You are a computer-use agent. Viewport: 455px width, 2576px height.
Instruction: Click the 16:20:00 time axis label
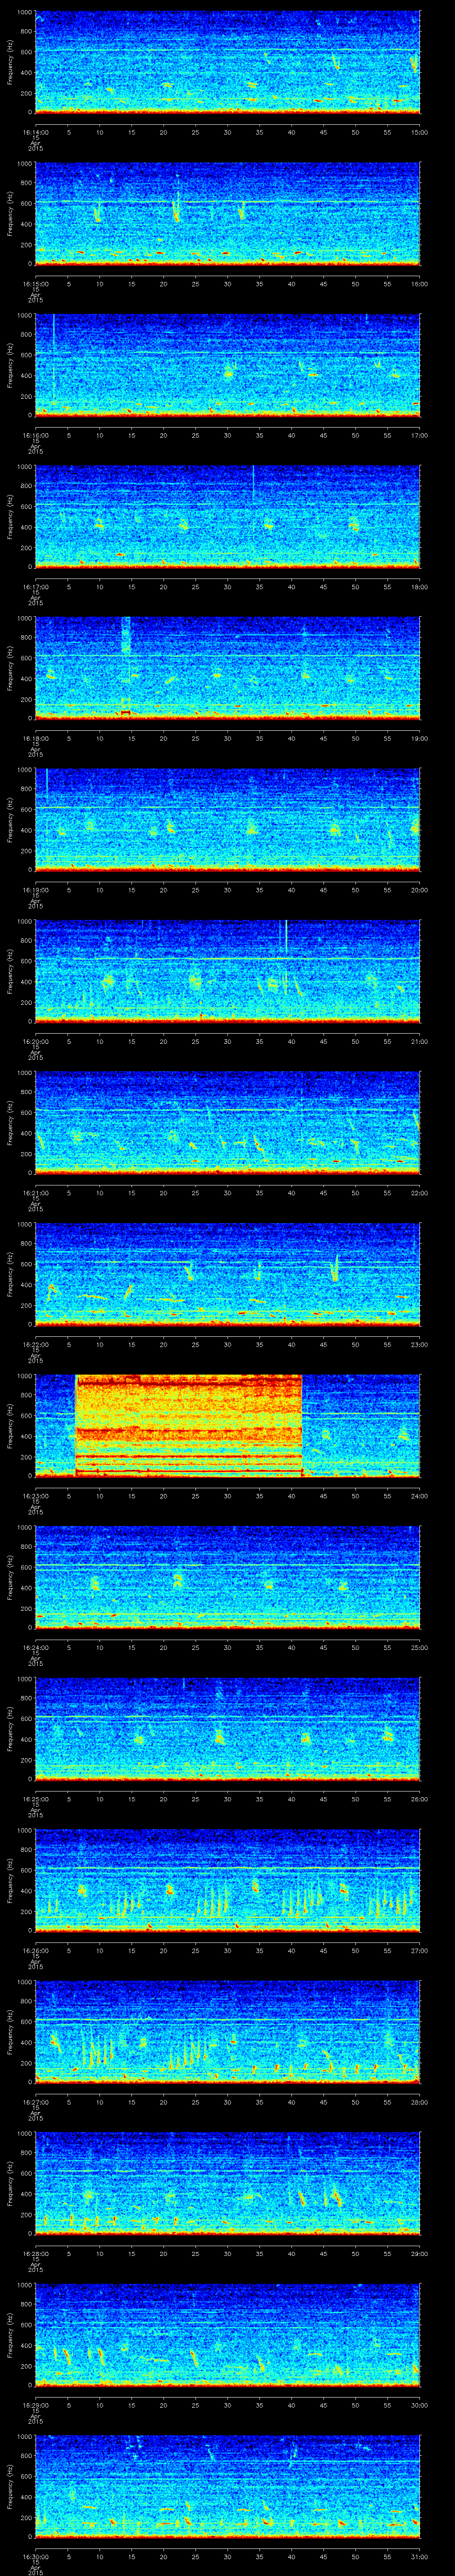click(x=35, y=1041)
